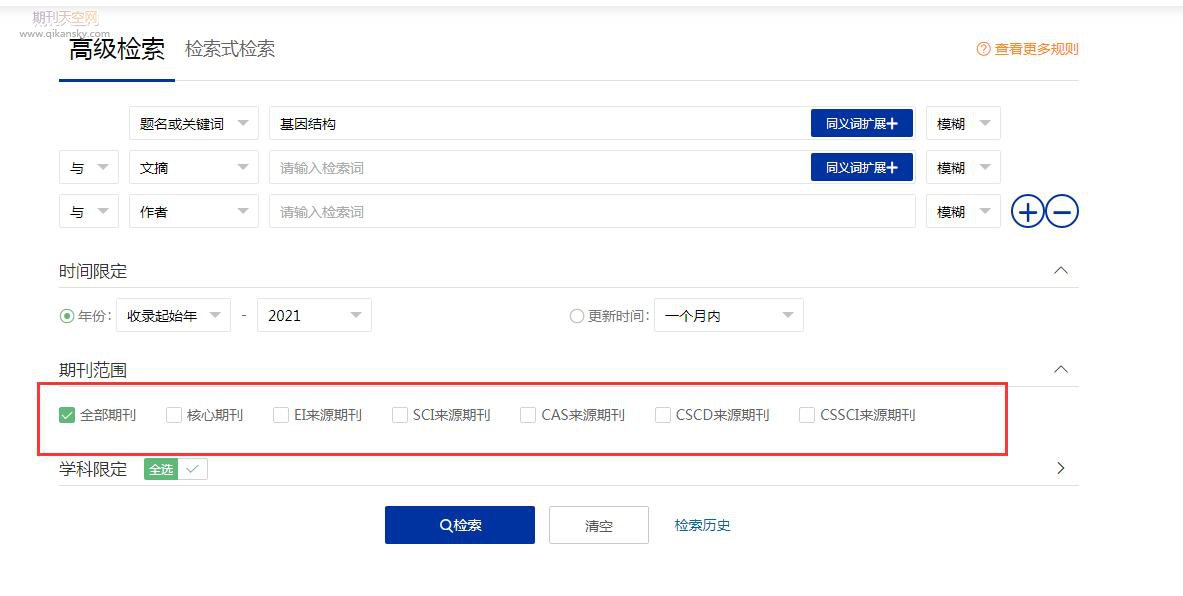Click the blue 检索 search button
Screen dimensions: 1183x596
(460, 525)
